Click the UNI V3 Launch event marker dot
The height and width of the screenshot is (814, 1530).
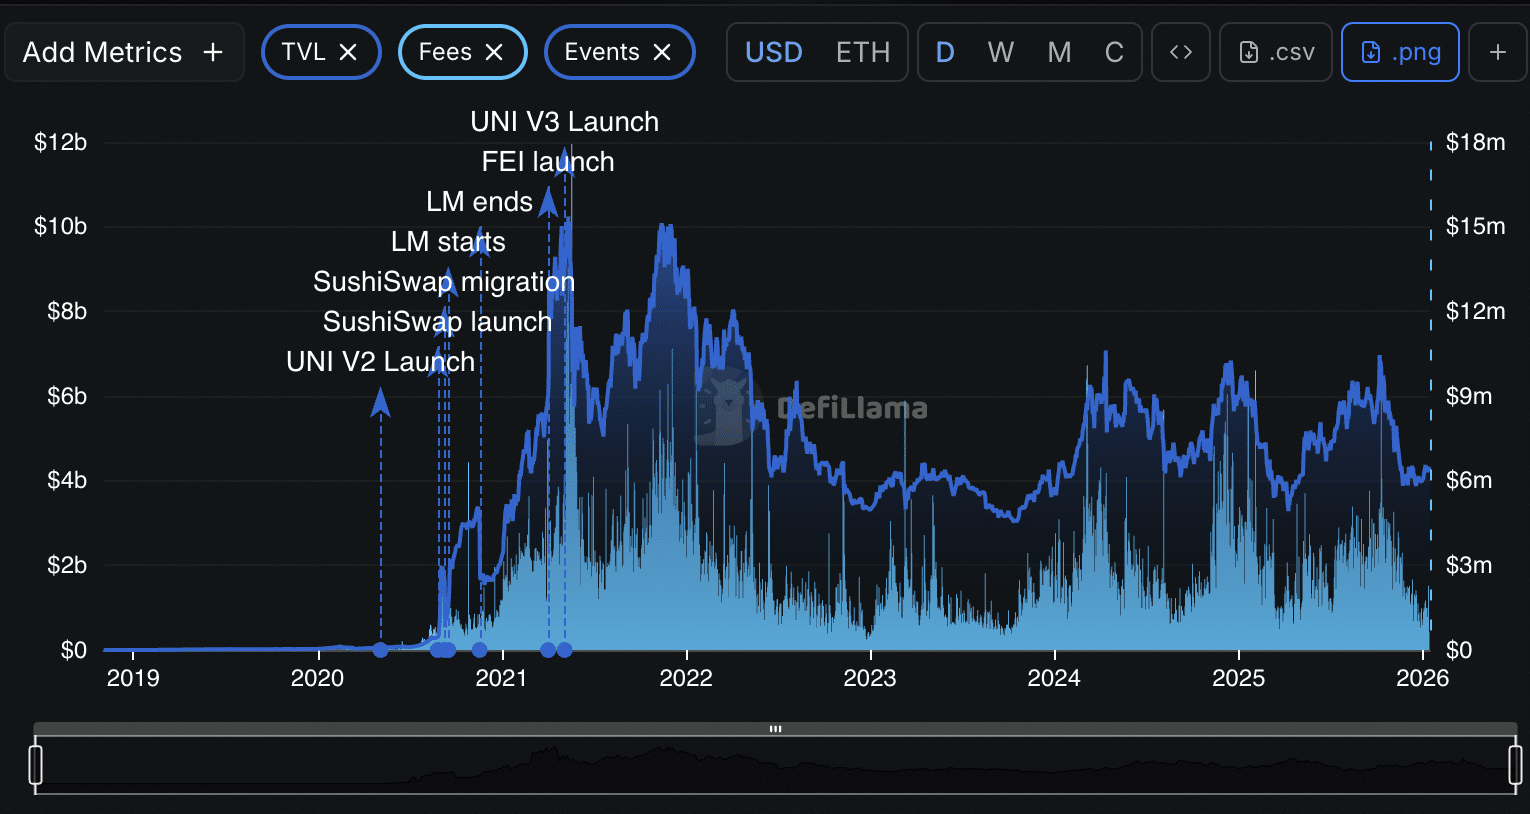(565, 650)
